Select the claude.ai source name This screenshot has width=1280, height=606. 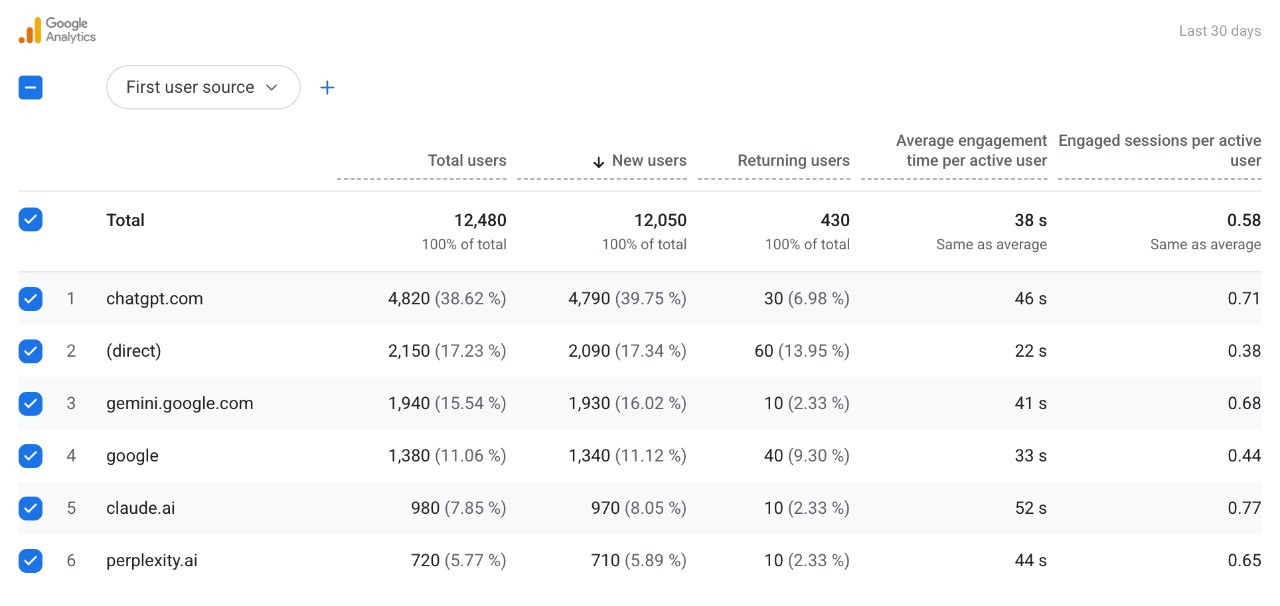(141, 508)
